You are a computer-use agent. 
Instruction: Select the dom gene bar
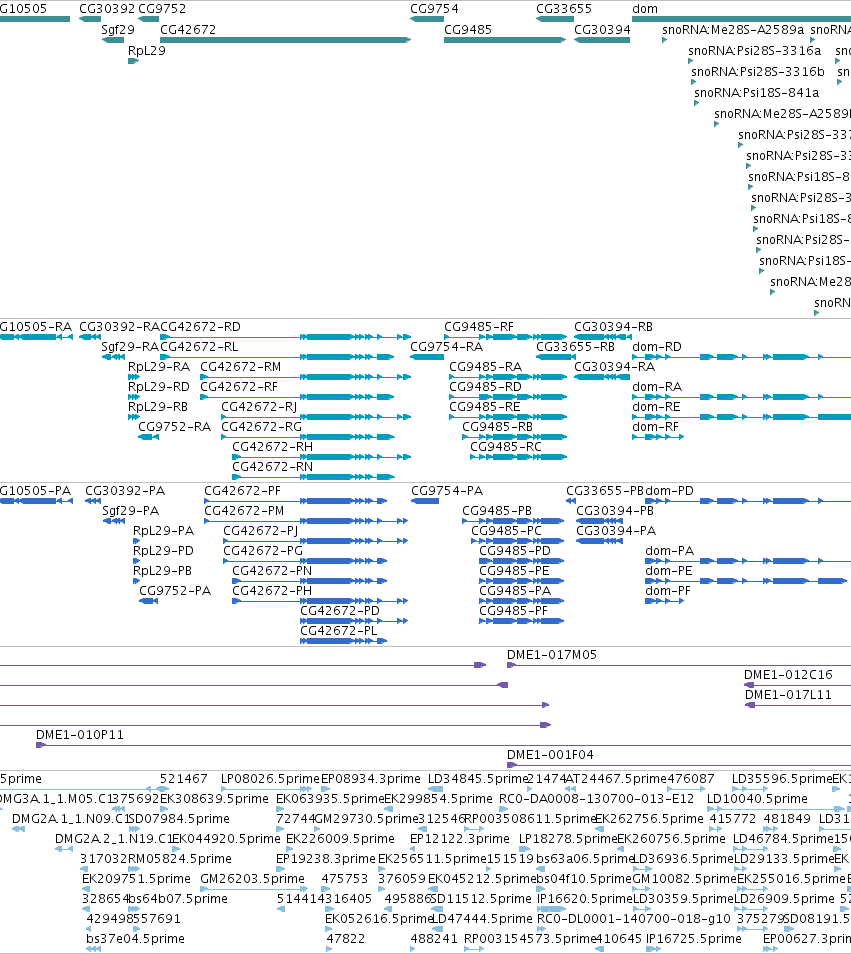tap(742, 19)
